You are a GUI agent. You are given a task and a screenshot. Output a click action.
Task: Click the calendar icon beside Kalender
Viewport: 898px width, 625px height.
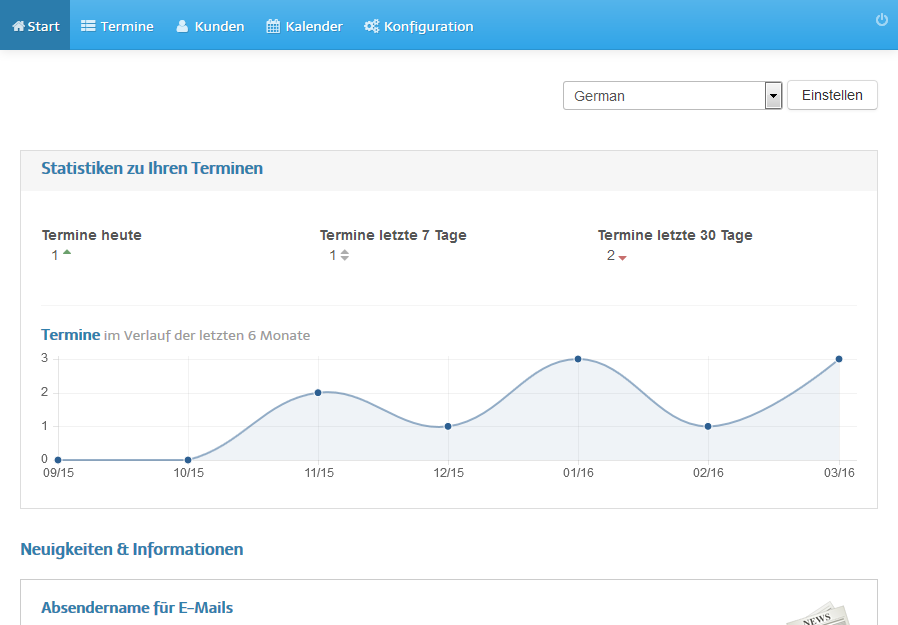click(x=273, y=26)
